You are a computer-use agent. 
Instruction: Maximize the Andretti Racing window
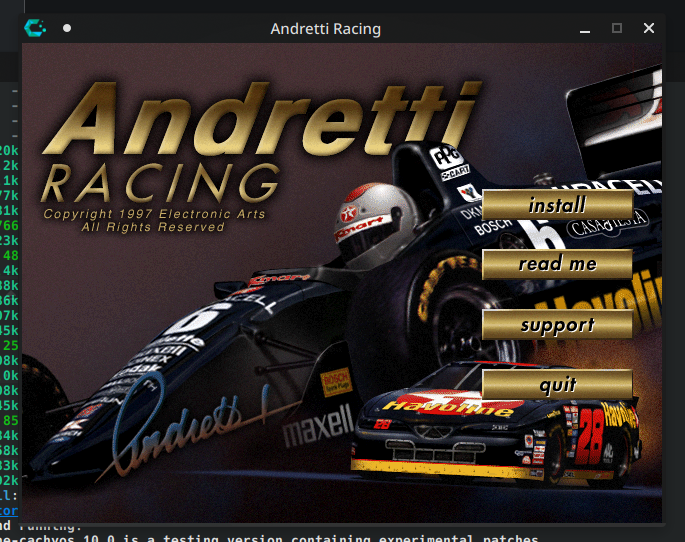(x=617, y=28)
